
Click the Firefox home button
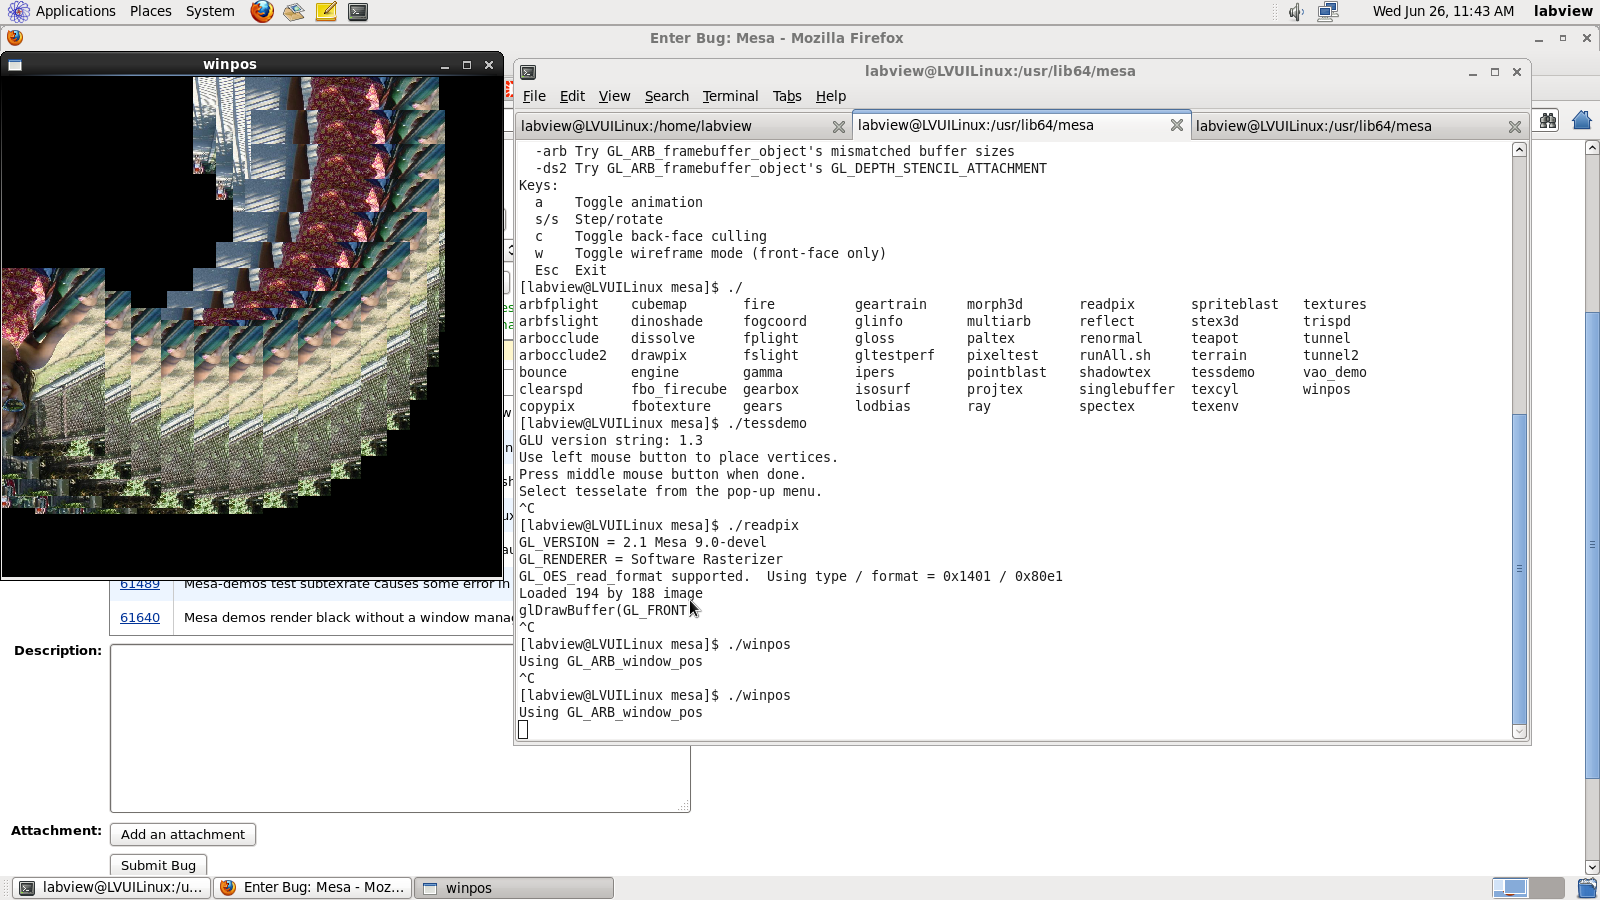(1582, 121)
